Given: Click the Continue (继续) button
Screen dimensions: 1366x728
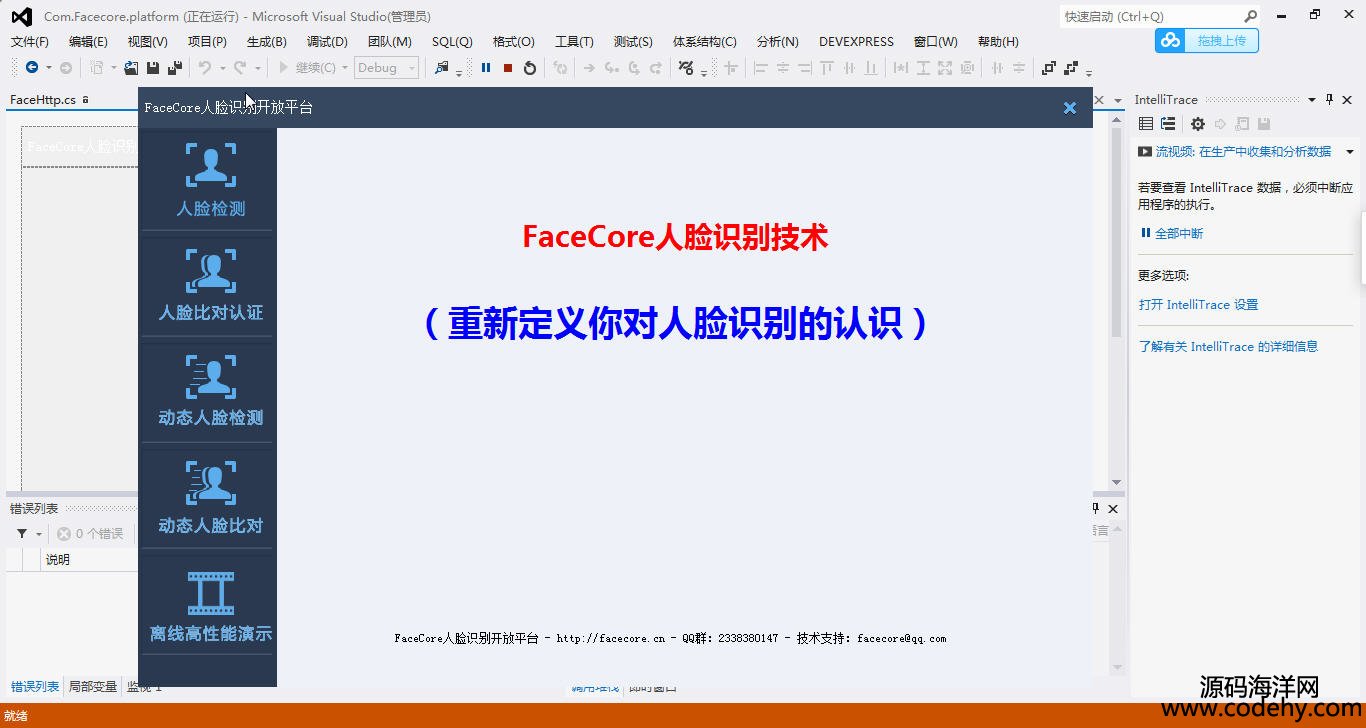Looking at the screenshot, I should point(307,68).
